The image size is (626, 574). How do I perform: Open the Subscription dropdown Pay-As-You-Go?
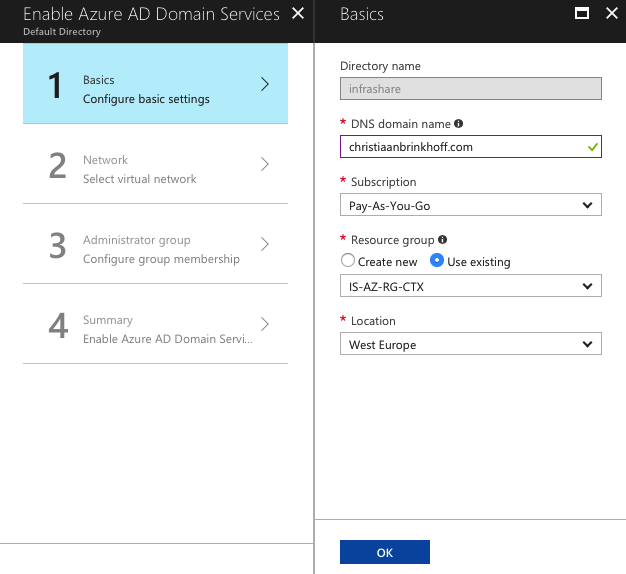(471, 205)
